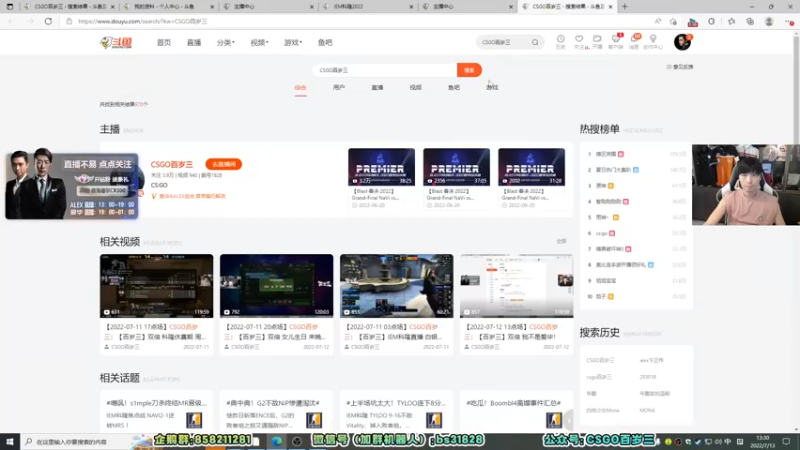Click the start broadcast camera icon
This screenshot has width=800, height=450.
point(597,42)
